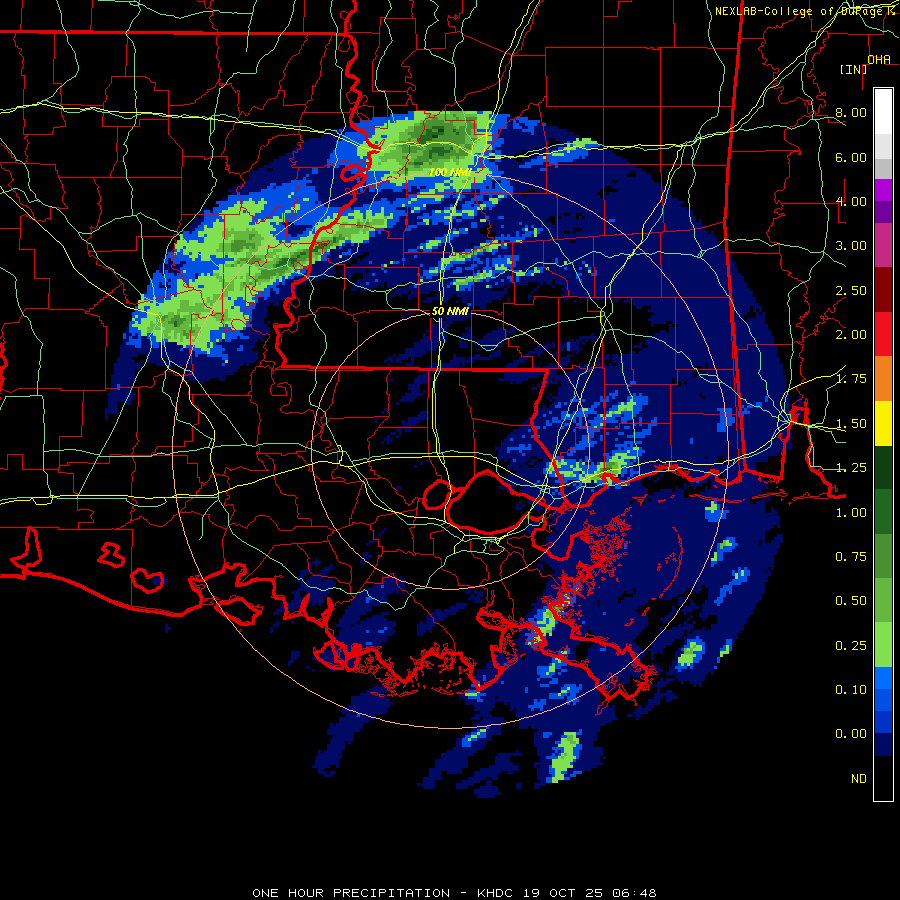Image resolution: width=900 pixels, height=900 pixels.
Task: Click the 1.50 legend value
Action: coord(851,424)
